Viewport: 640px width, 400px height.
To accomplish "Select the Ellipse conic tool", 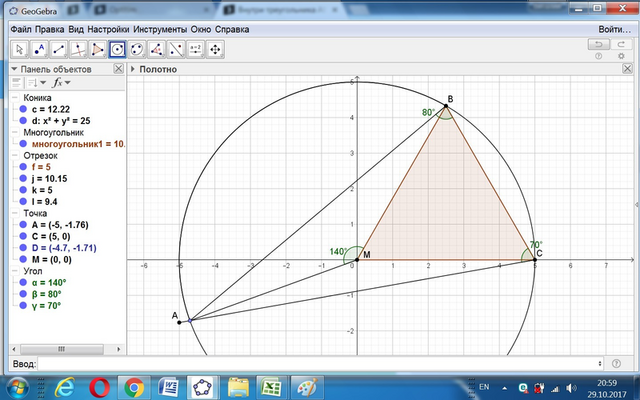I will (x=137, y=49).
